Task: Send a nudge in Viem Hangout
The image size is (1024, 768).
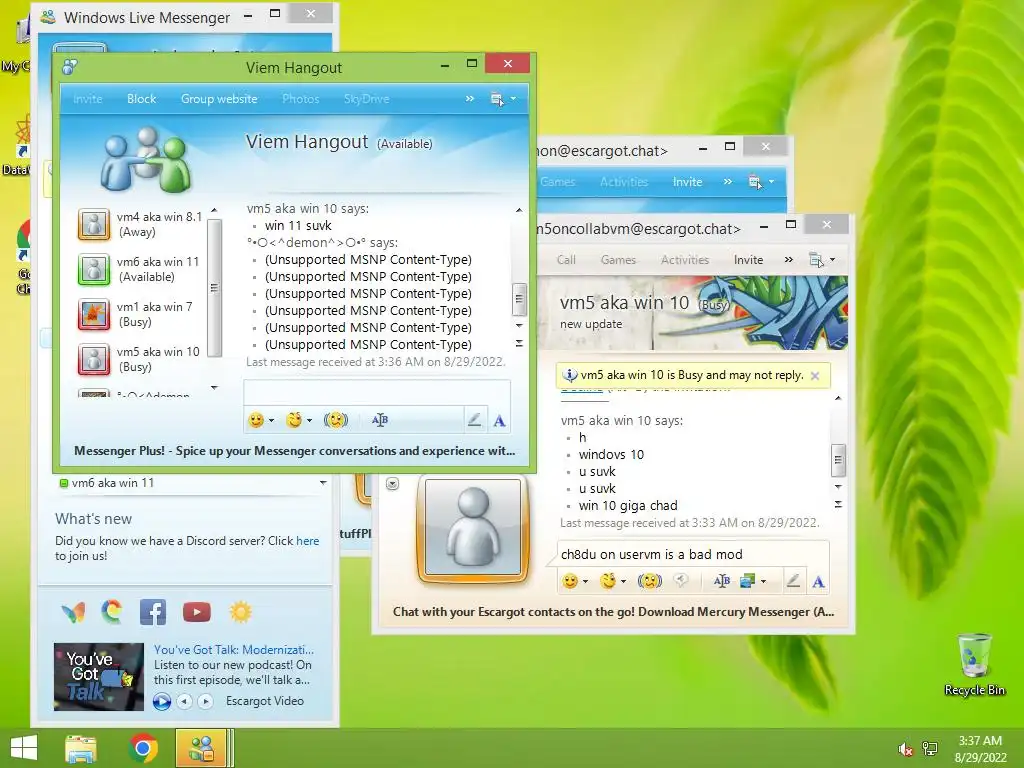Action: (336, 420)
